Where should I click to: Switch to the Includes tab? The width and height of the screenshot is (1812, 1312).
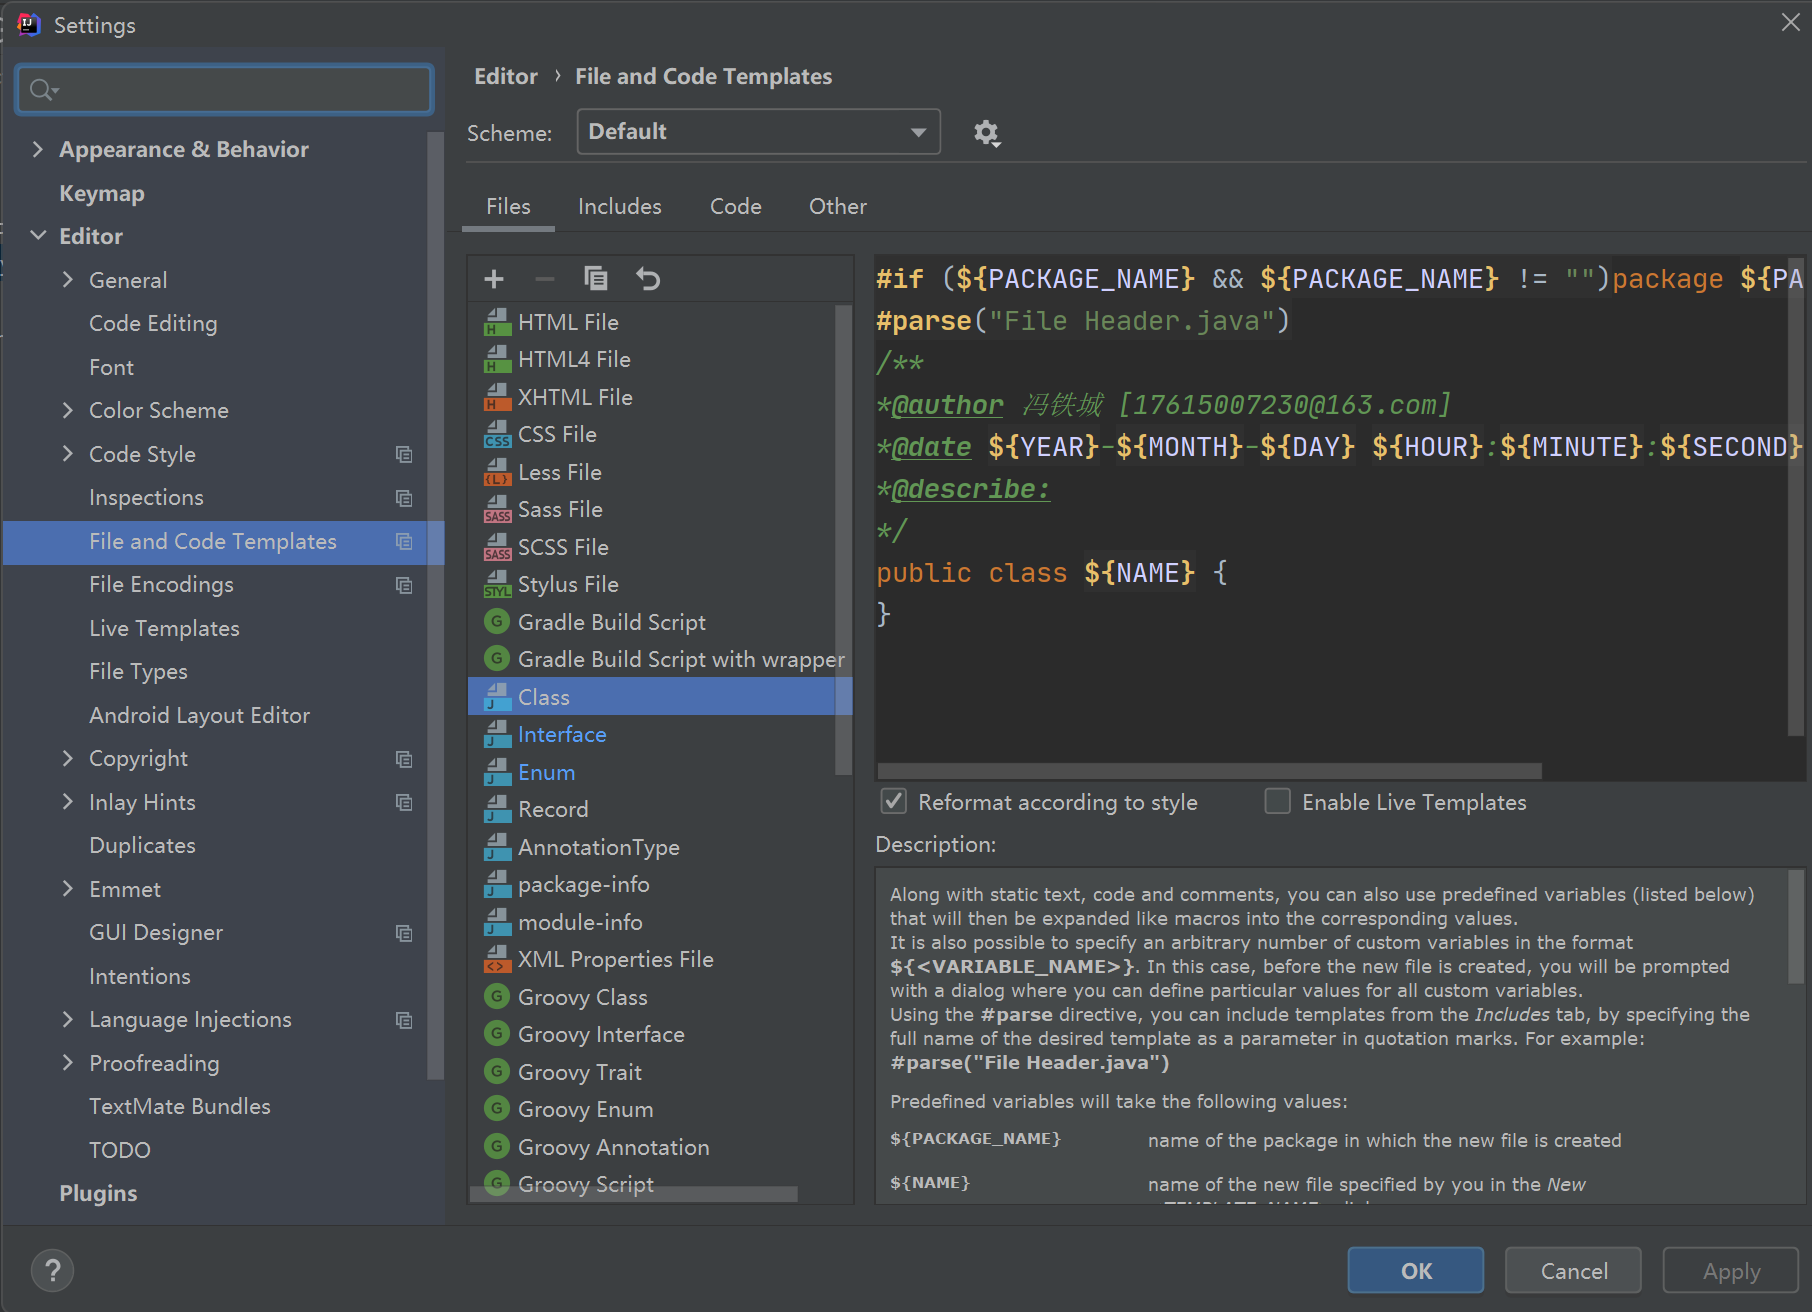[x=620, y=206]
